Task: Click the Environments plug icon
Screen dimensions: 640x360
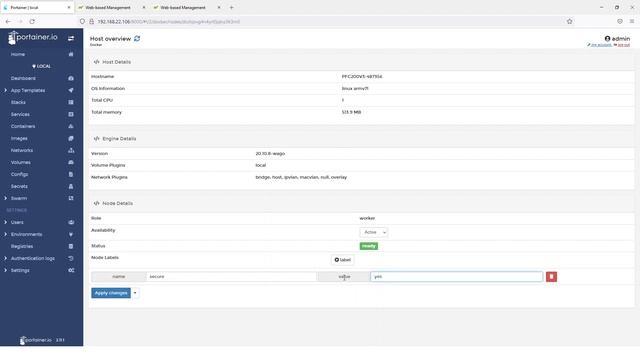Action: click(71, 234)
